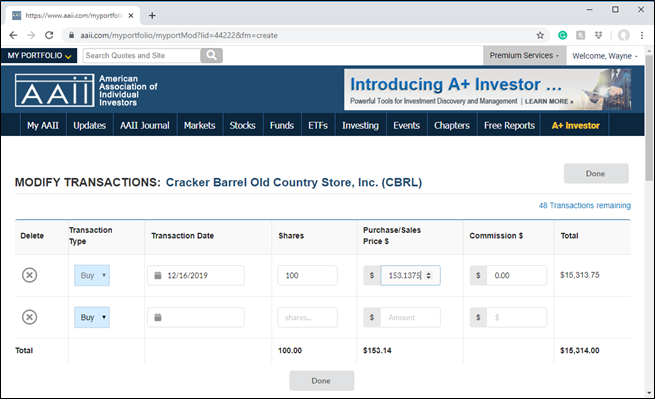Select the $153.14 average price total
This screenshot has width=655, height=399.
(377, 351)
